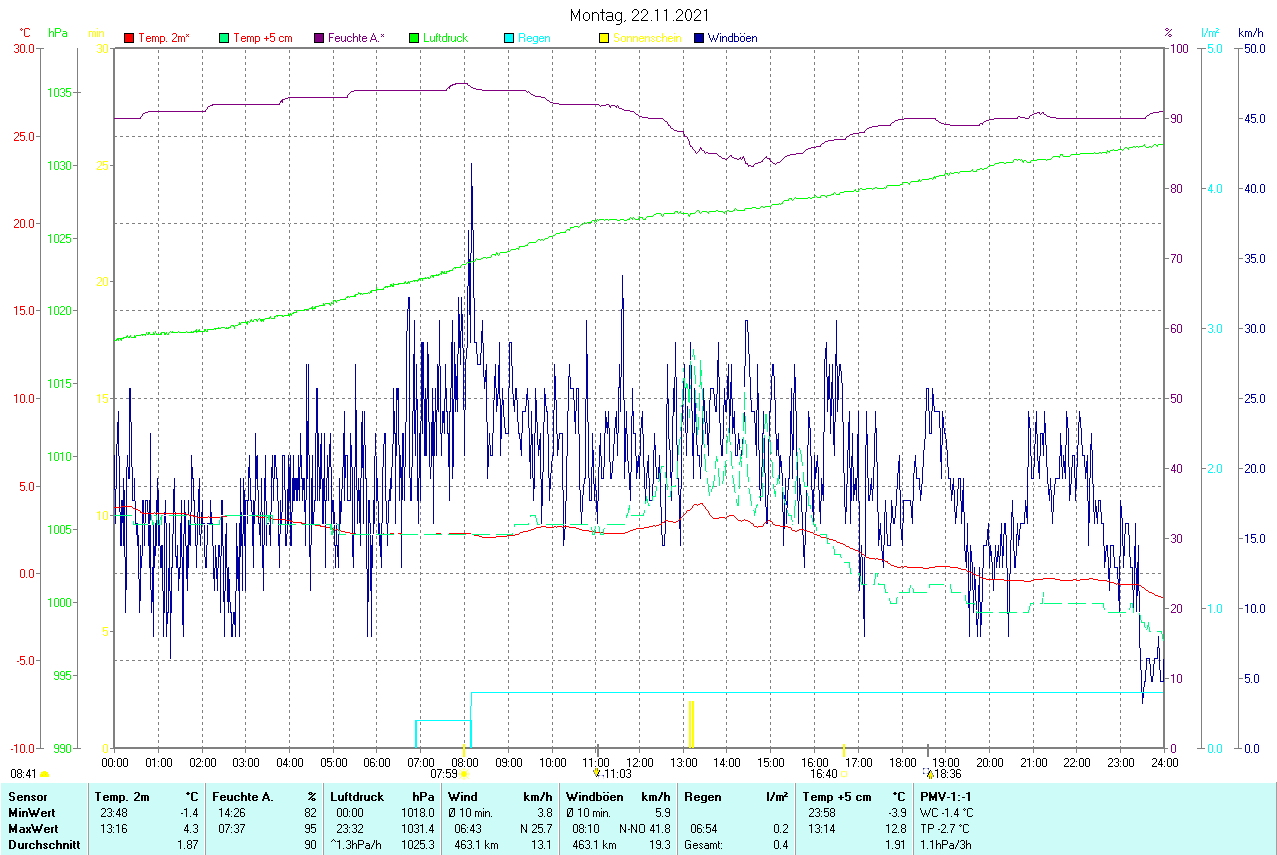
Task: Click the '1.1hPa/3h' value
Action: pyautogui.click(x=945, y=845)
